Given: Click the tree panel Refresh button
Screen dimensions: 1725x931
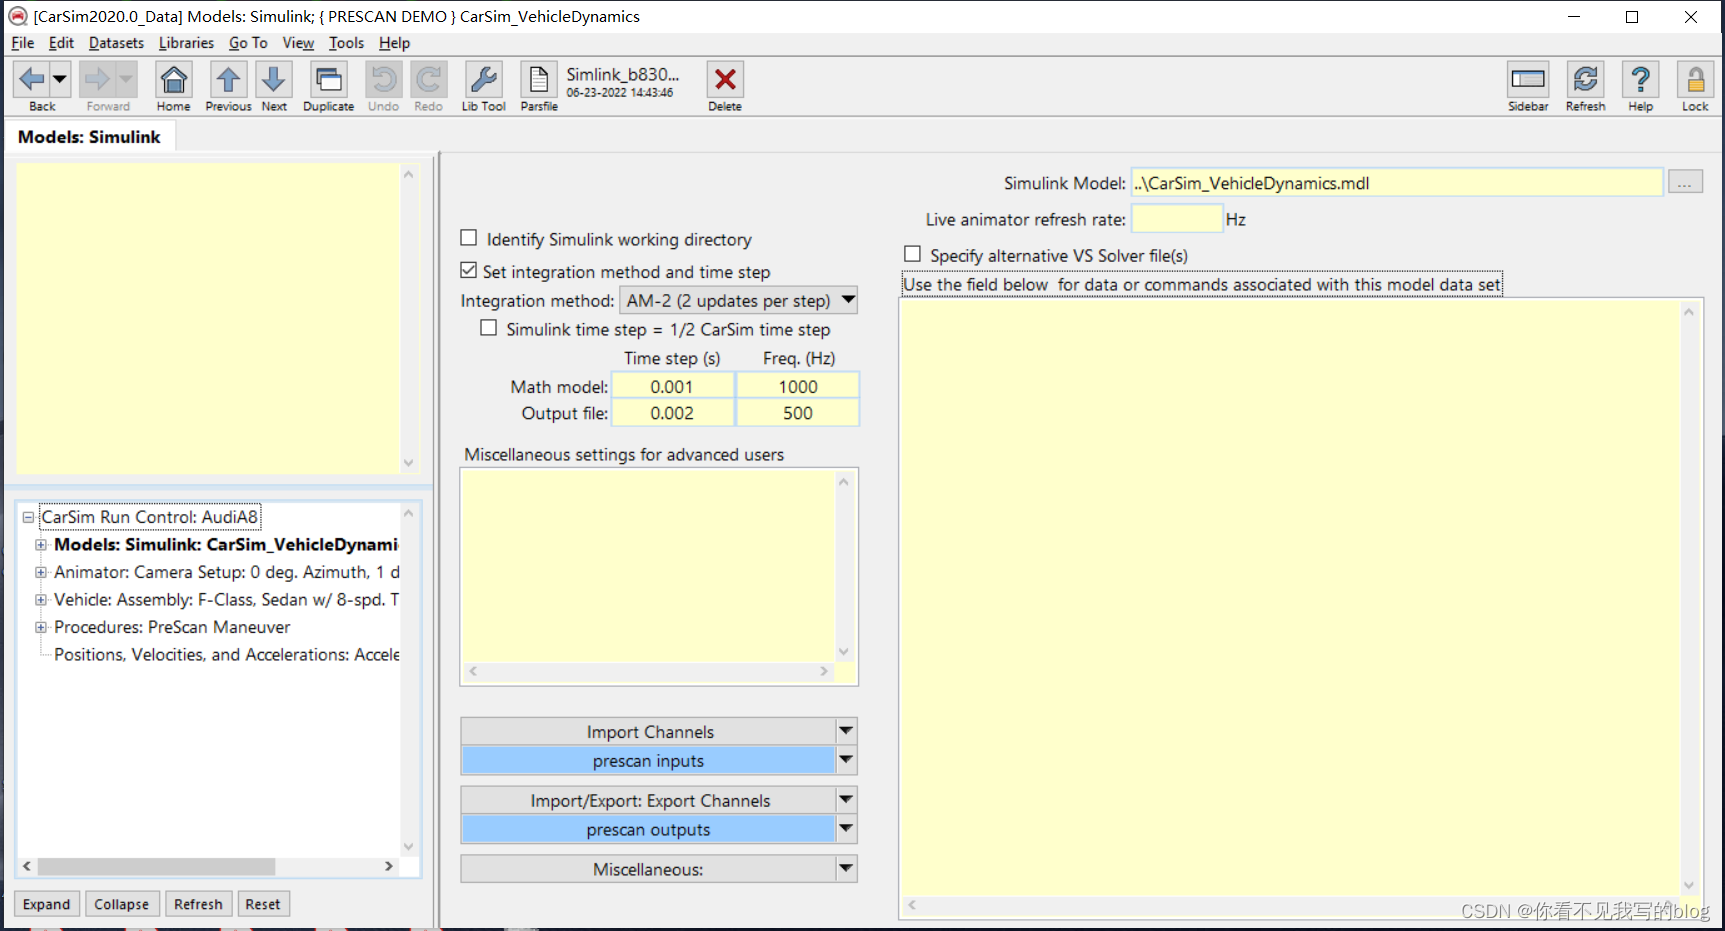Looking at the screenshot, I should click(198, 904).
